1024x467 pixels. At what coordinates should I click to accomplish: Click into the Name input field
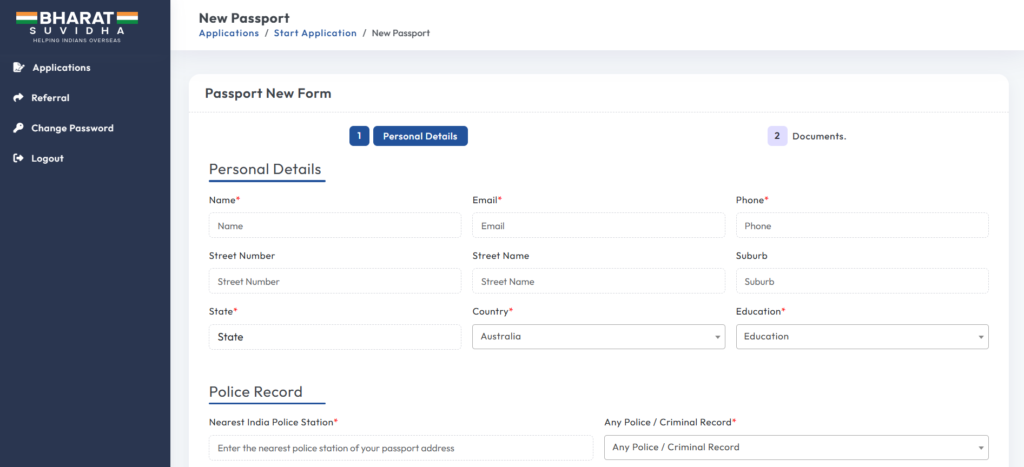click(x=335, y=226)
